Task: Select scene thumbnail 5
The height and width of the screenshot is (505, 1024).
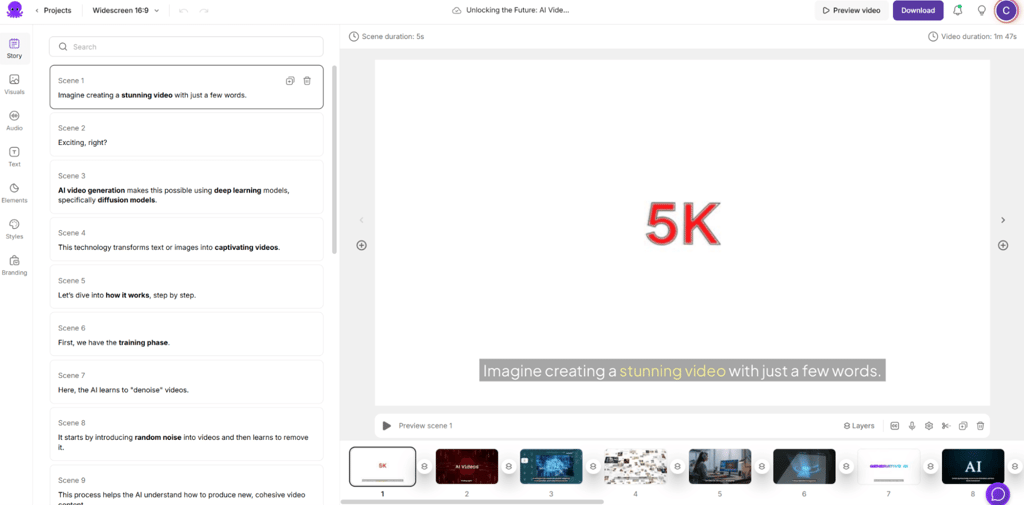Action: (720, 466)
